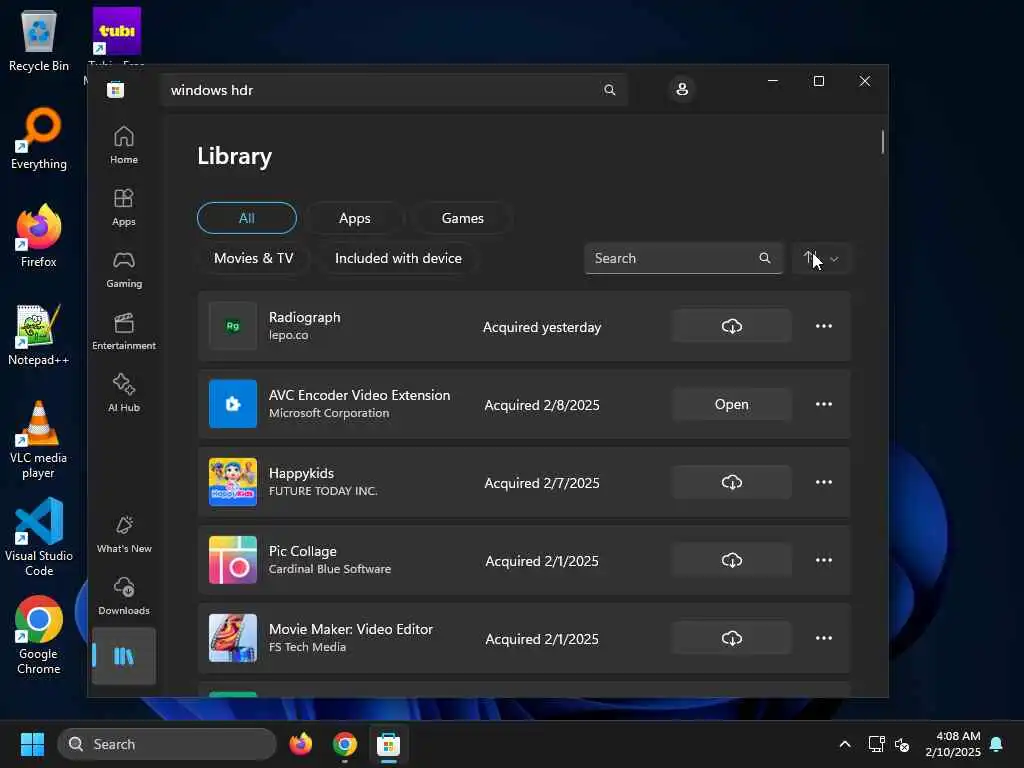Open more options for Happykids
This screenshot has height=768, width=1024.
[824, 482]
